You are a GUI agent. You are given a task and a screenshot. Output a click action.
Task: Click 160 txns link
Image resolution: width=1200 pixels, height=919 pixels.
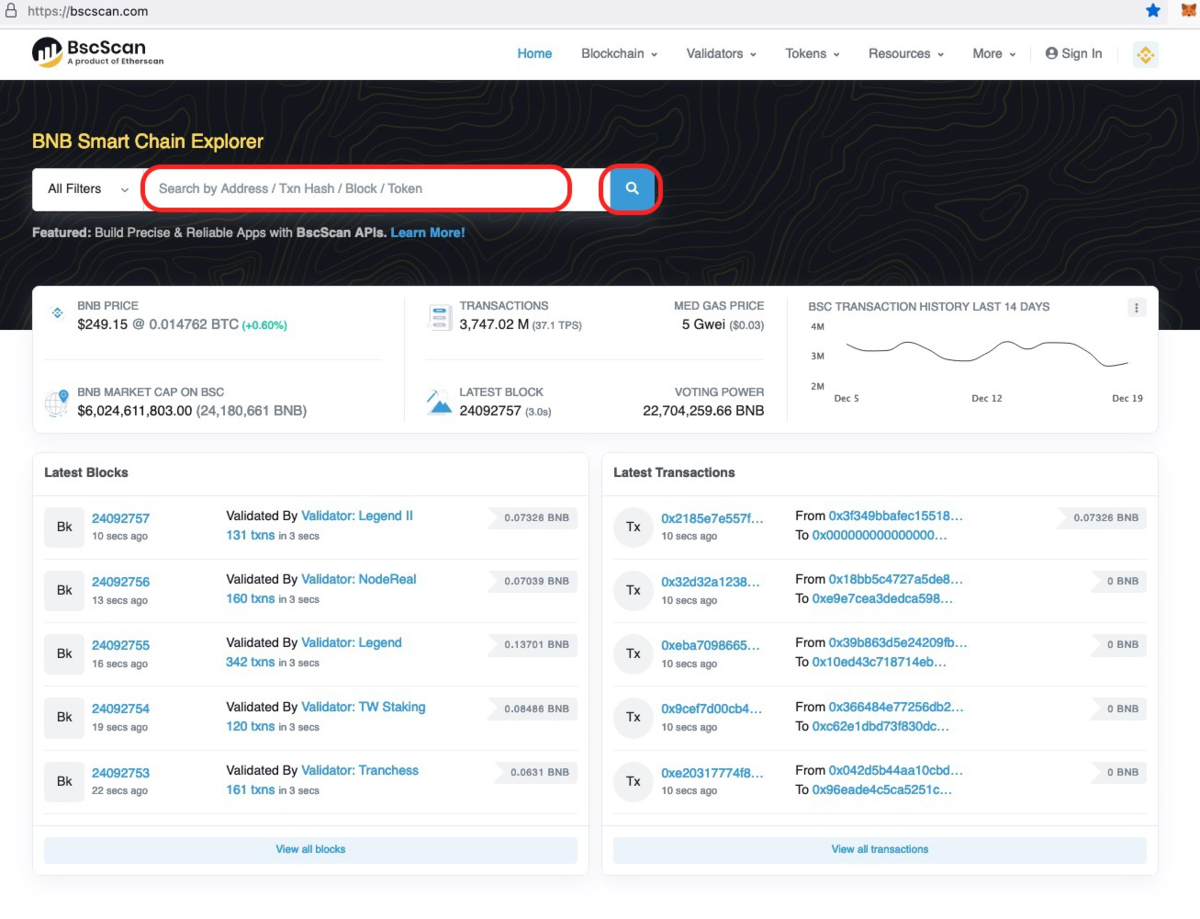pos(250,599)
